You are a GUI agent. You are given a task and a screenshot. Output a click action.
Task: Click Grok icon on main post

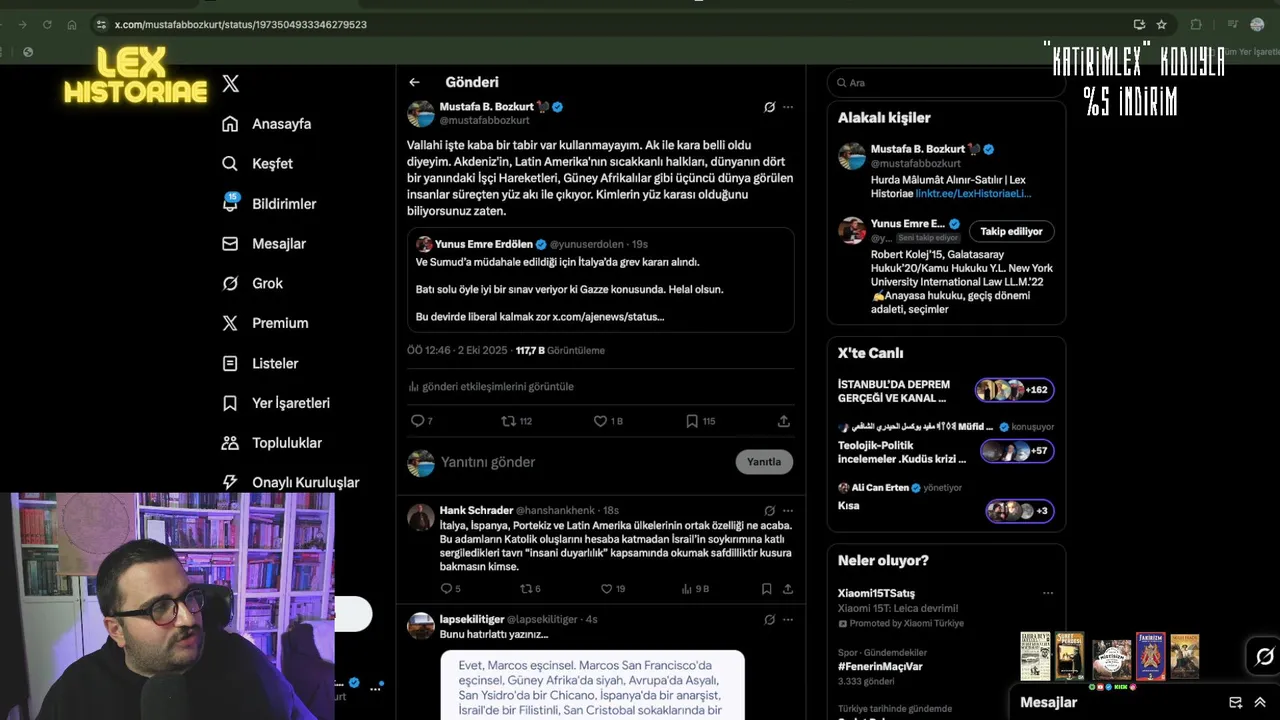tap(769, 107)
